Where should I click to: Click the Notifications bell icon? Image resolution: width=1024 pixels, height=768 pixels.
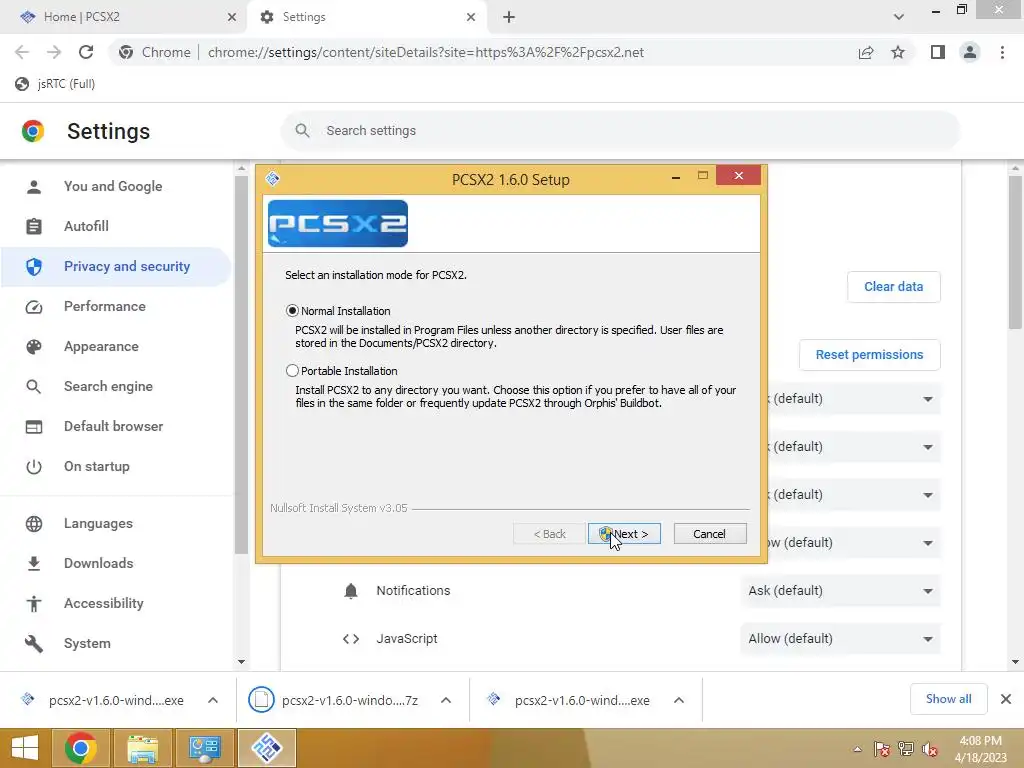(x=351, y=591)
